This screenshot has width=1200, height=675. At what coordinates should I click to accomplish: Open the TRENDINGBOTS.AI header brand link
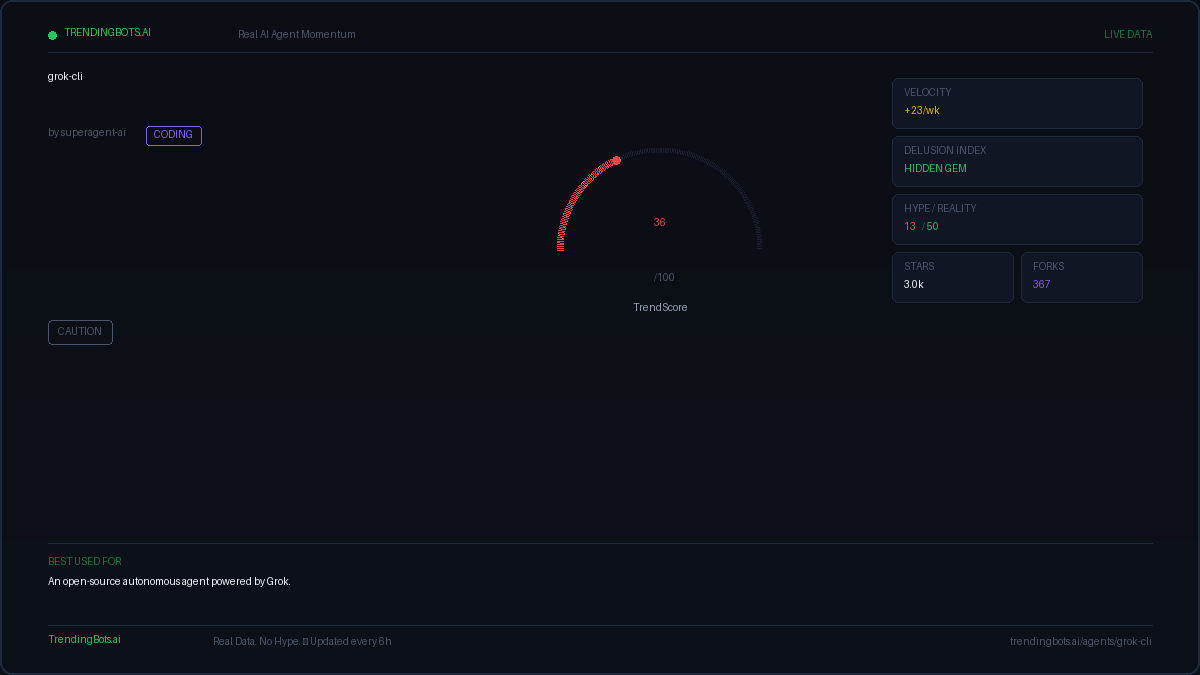coord(108,33)
